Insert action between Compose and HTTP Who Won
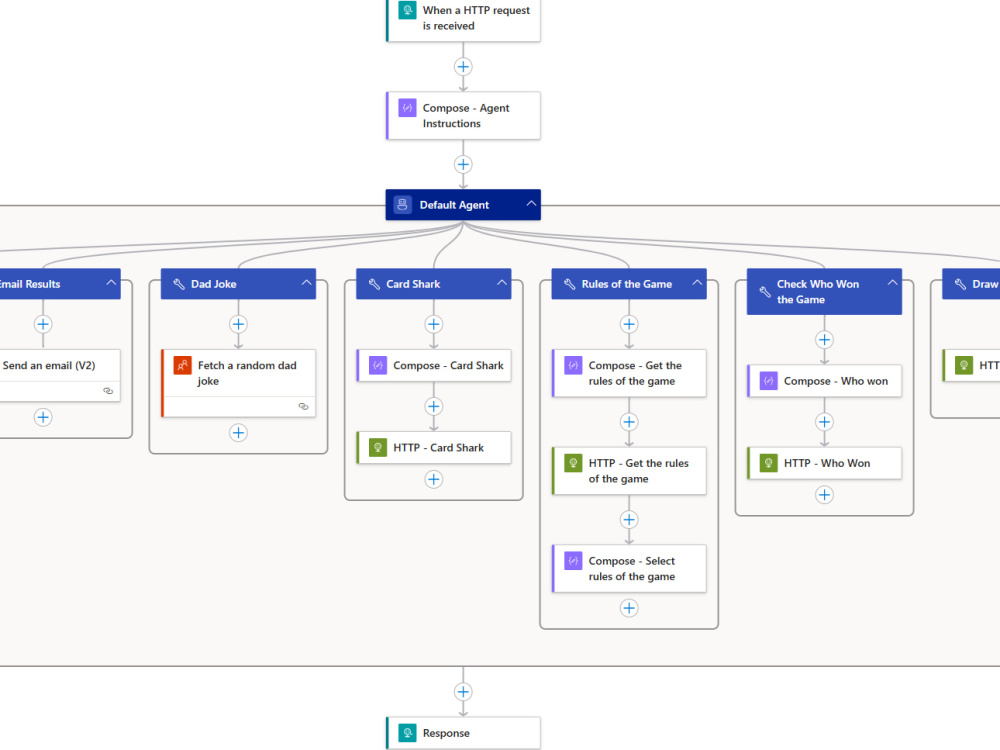Viewport: 1000px width, 750px height. (x=824, y=422)
